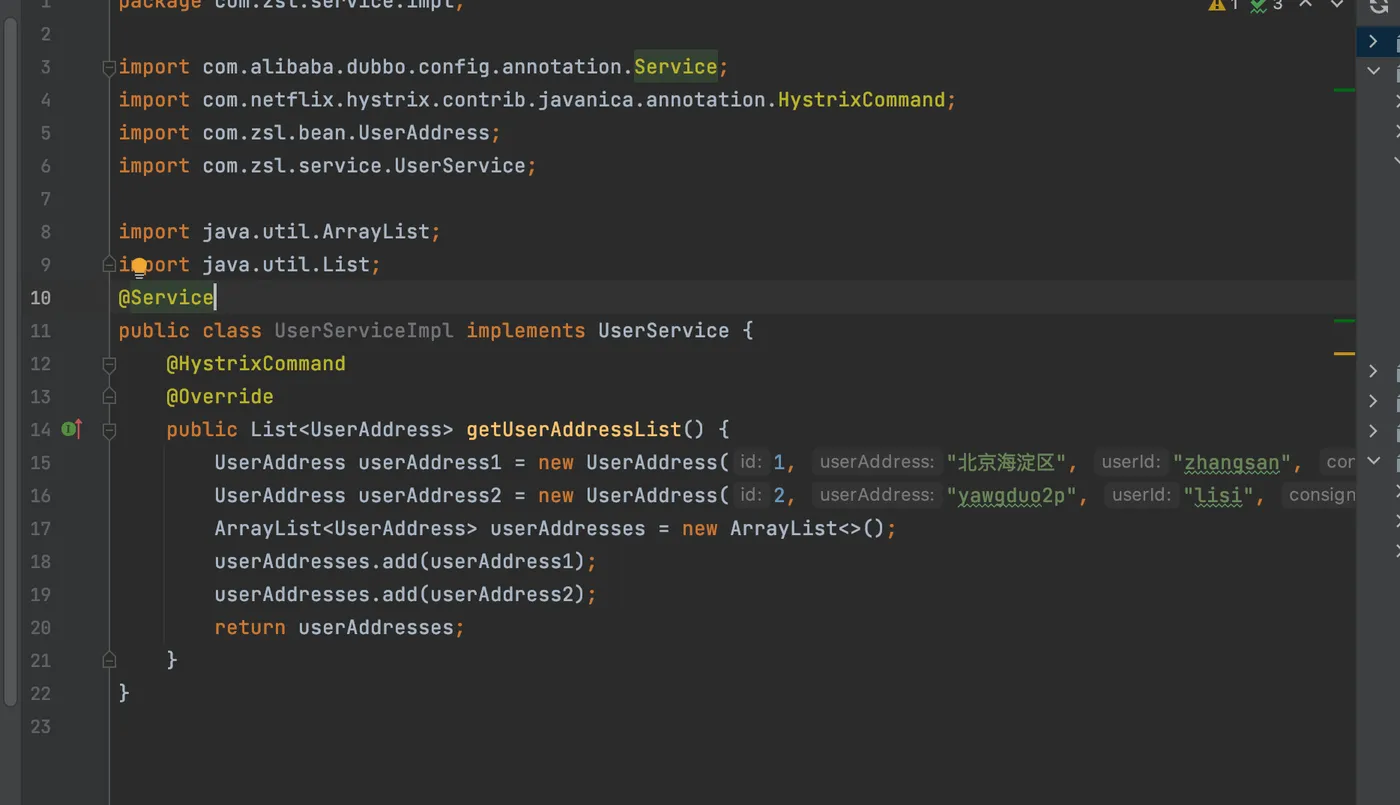Click the @Override annotation
This screenshot has width=1400, height=805.
[220, 397]
